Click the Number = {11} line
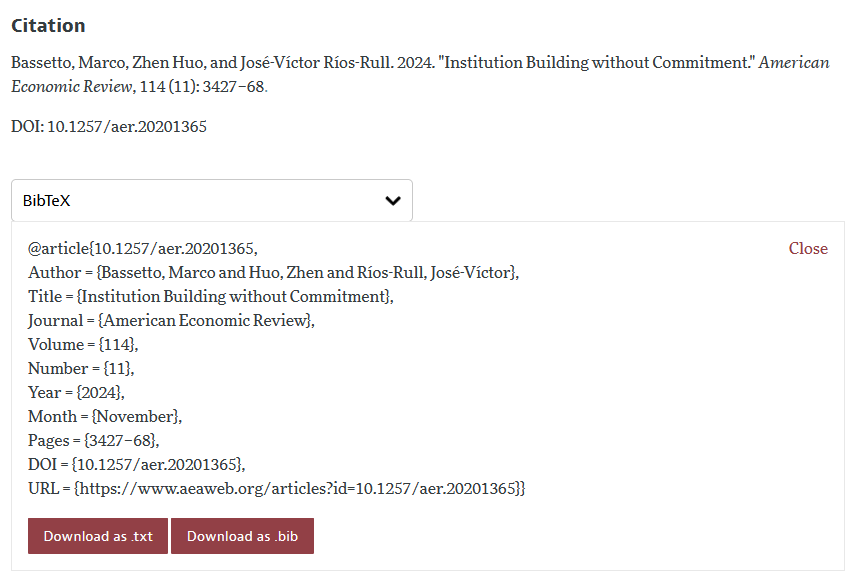 coord(81,368)
